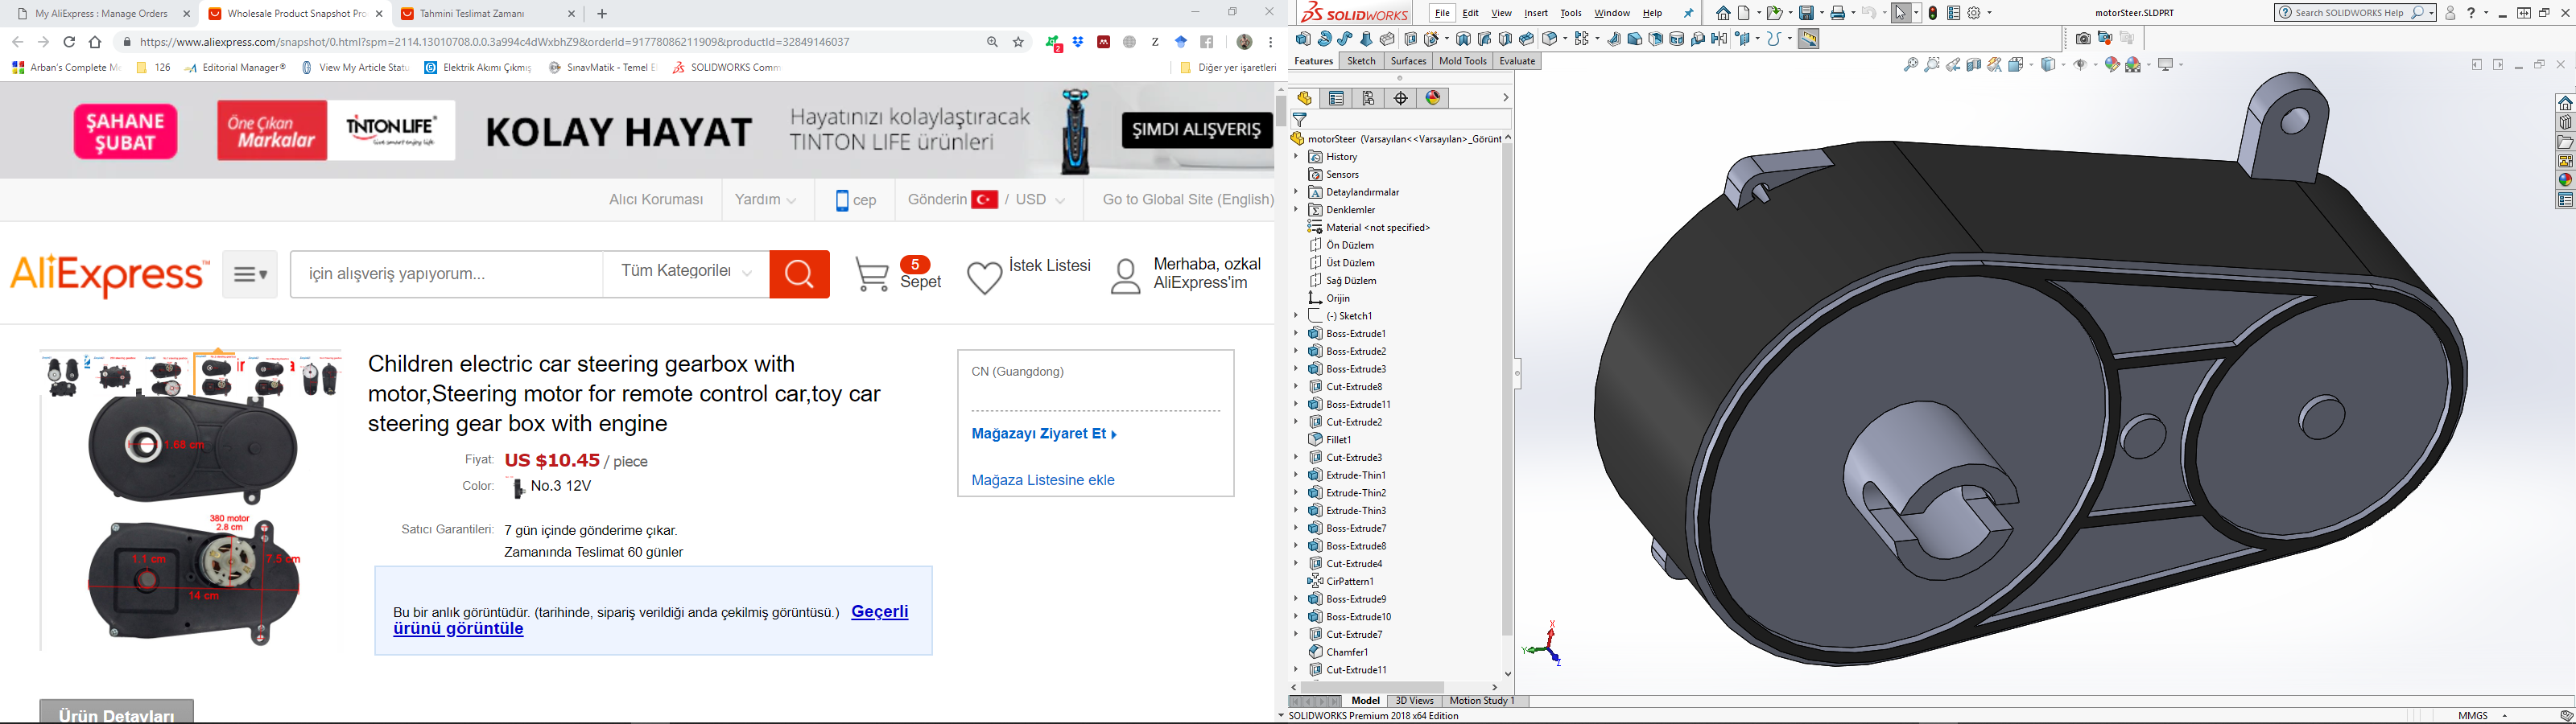This screenshot has height=724, width=2576.
Task: Open the Gönderin / USD dropdown
Action: 987,200
